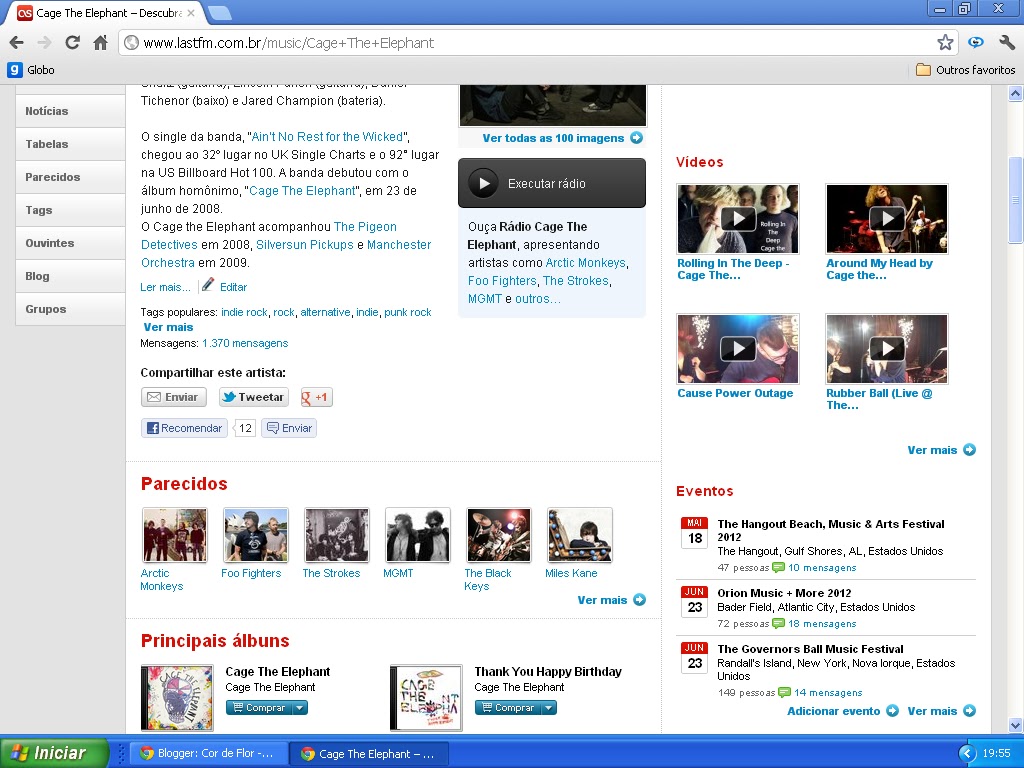Open the Blog sidebar tab

[71, 276]
